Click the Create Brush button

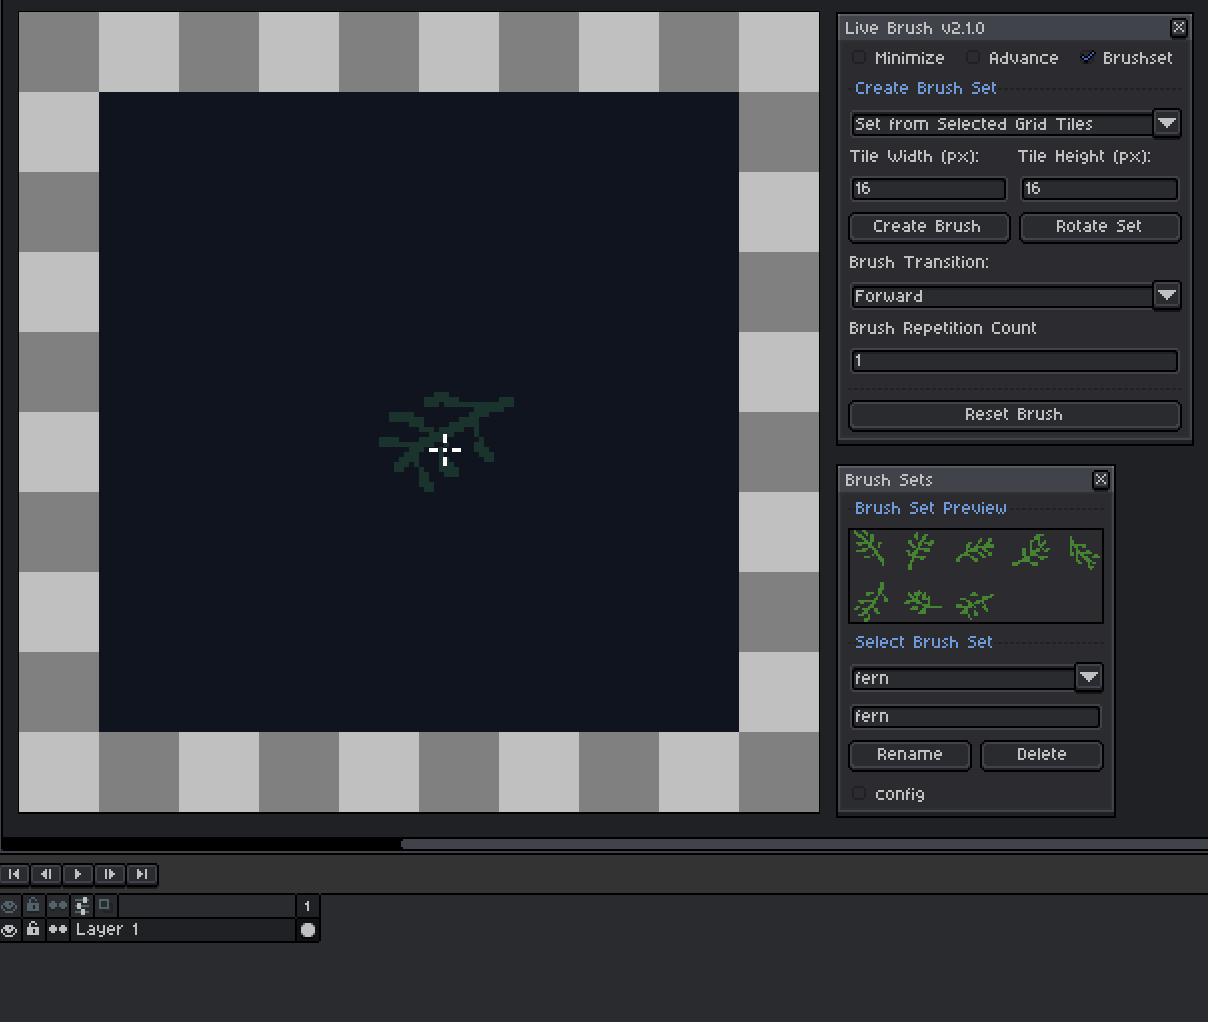[x=928, y=227]
